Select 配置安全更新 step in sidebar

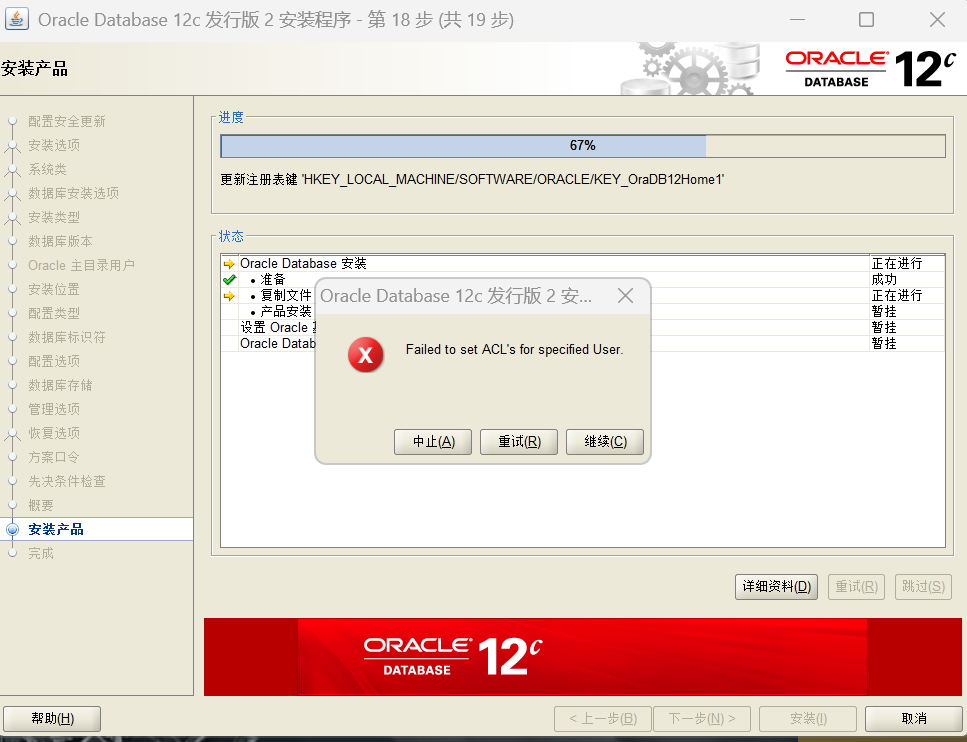67,122
